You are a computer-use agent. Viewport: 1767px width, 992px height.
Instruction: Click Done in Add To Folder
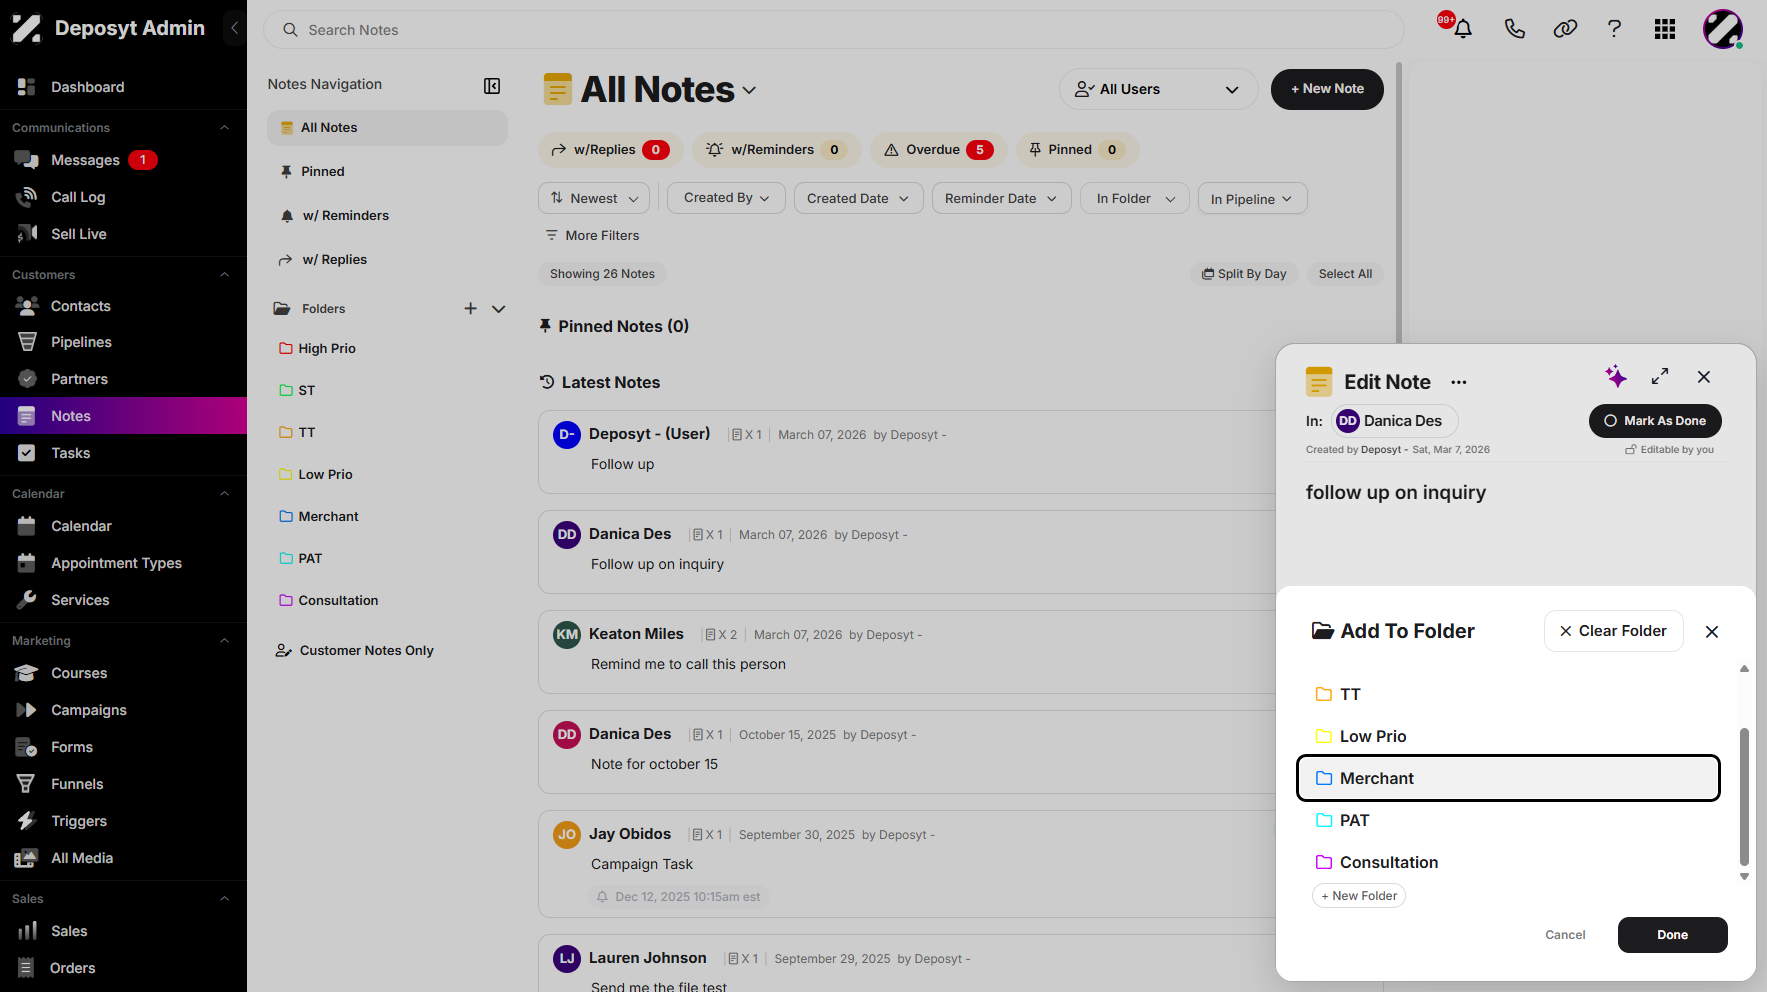1672,935
